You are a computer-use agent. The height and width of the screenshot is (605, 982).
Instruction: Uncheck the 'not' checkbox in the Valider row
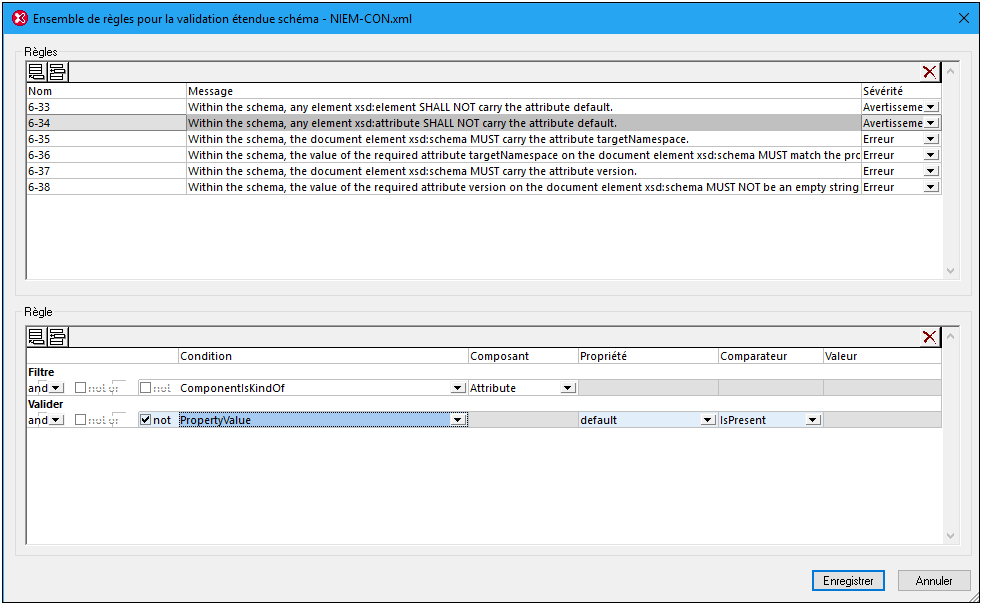pyautogui.click(x=146, y=420)
